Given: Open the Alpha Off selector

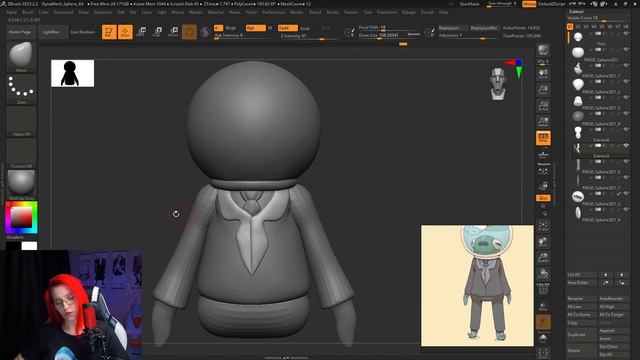Looking at the screenshot, I should pyautogui.click(x=21, y=121).
